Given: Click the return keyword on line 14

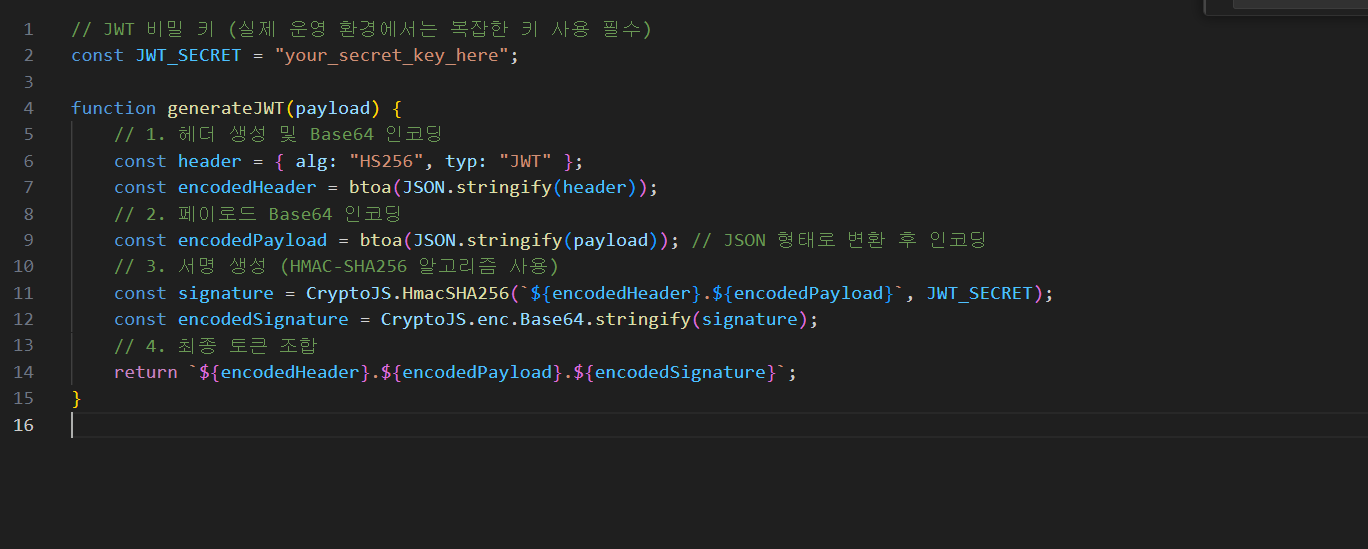Looking at the screenshot, I should (146, 372).
